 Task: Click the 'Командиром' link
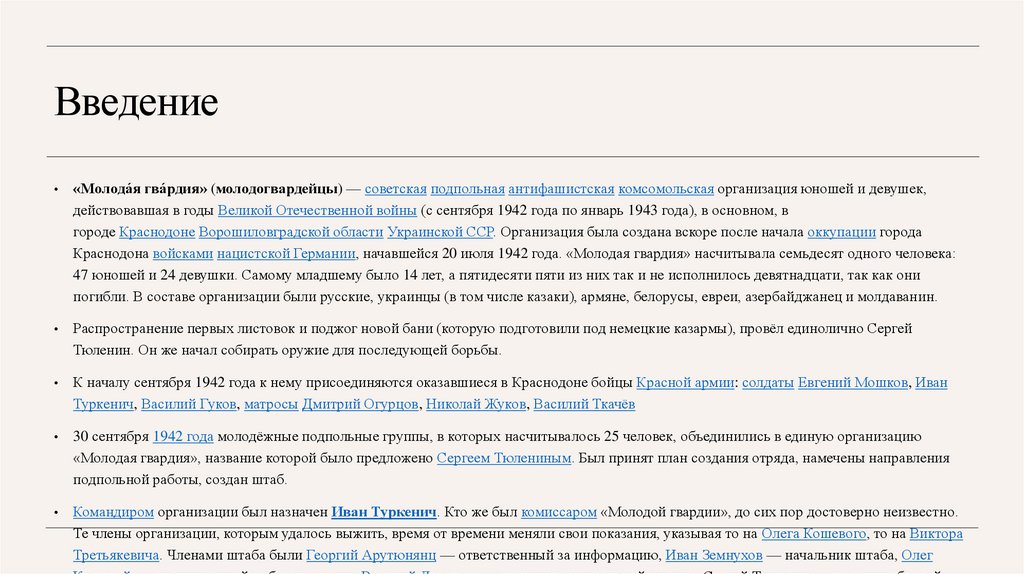point(113,512)
